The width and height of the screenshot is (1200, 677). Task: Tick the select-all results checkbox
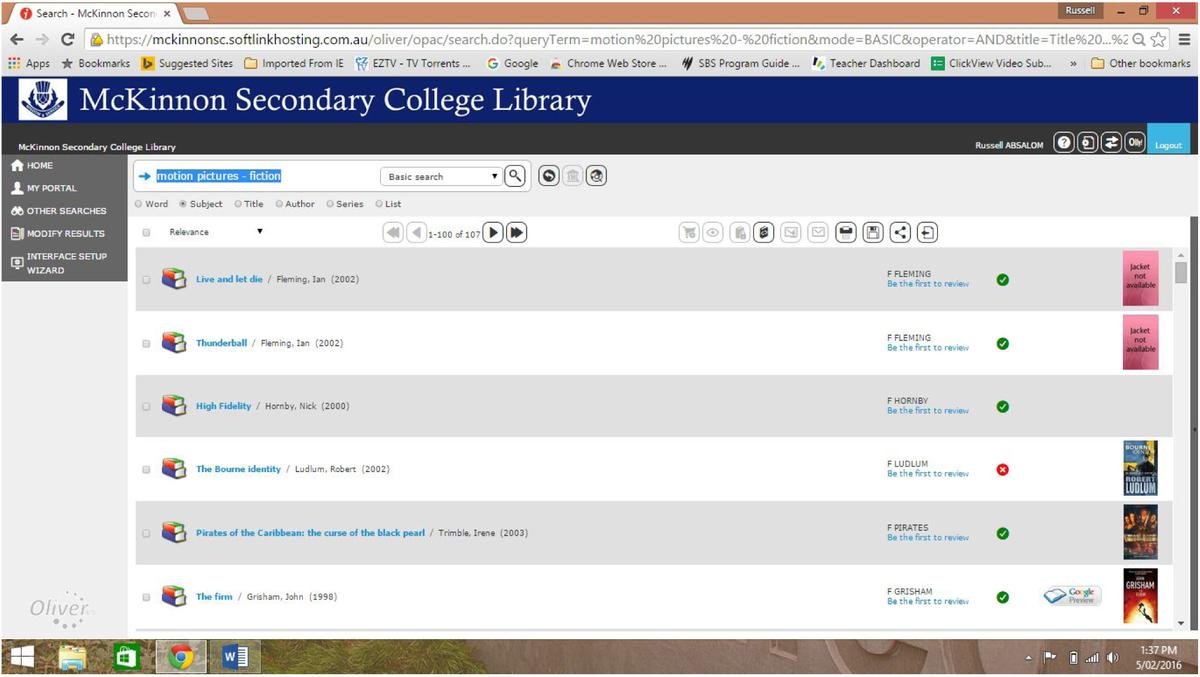coord(146,232)
